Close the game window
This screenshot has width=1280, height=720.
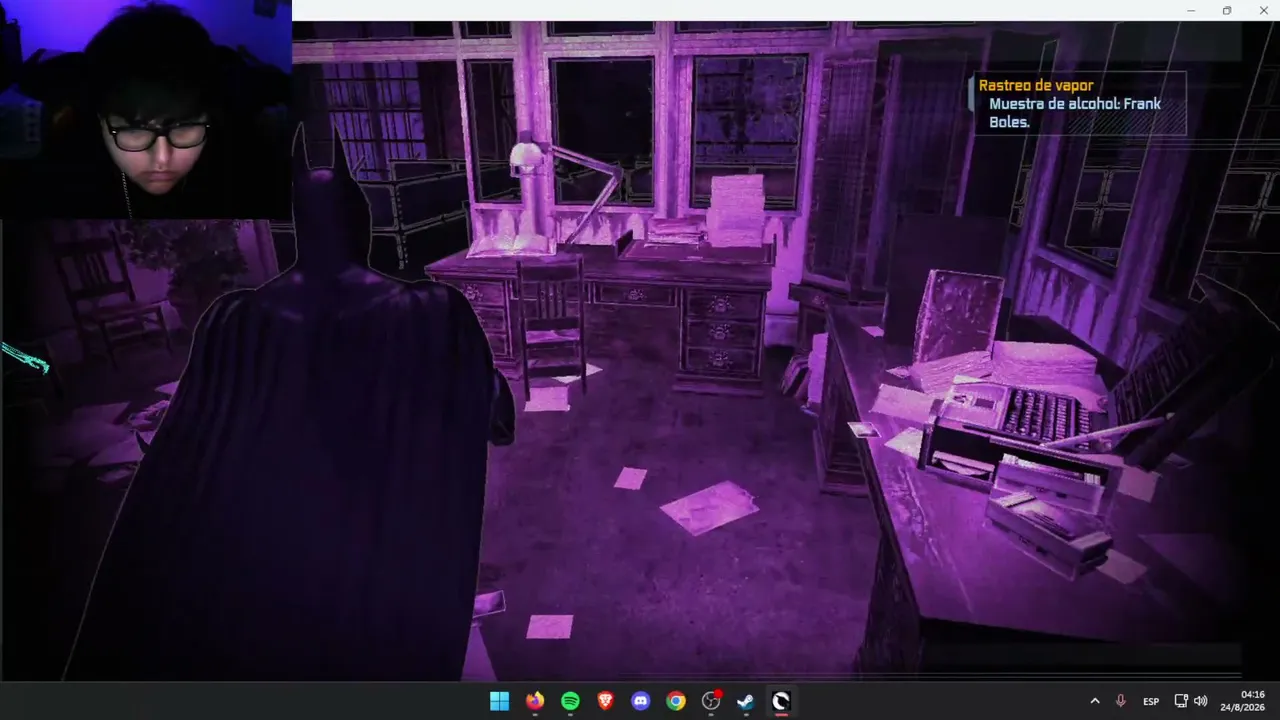pyautogui.click(x=1262, y=10)
